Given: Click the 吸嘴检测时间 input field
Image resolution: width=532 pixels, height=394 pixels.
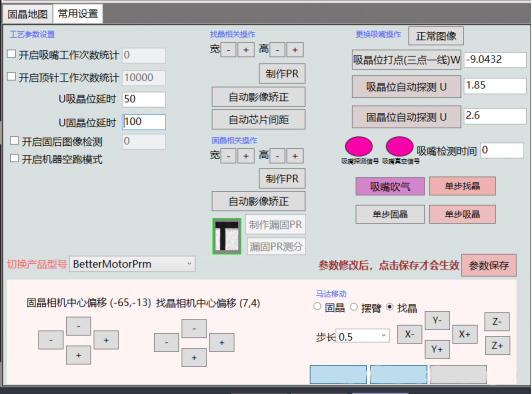Looking at the screenshot, I should 502,150.
